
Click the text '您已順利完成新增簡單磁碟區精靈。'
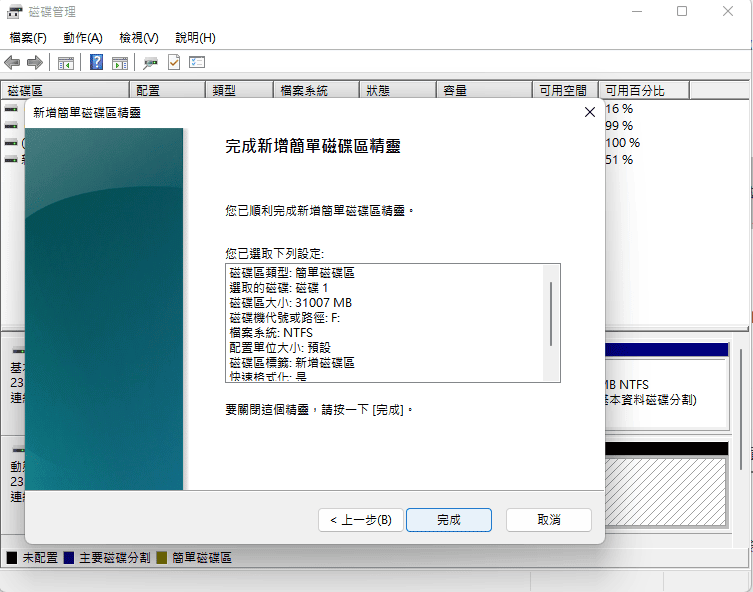(319, 210)
